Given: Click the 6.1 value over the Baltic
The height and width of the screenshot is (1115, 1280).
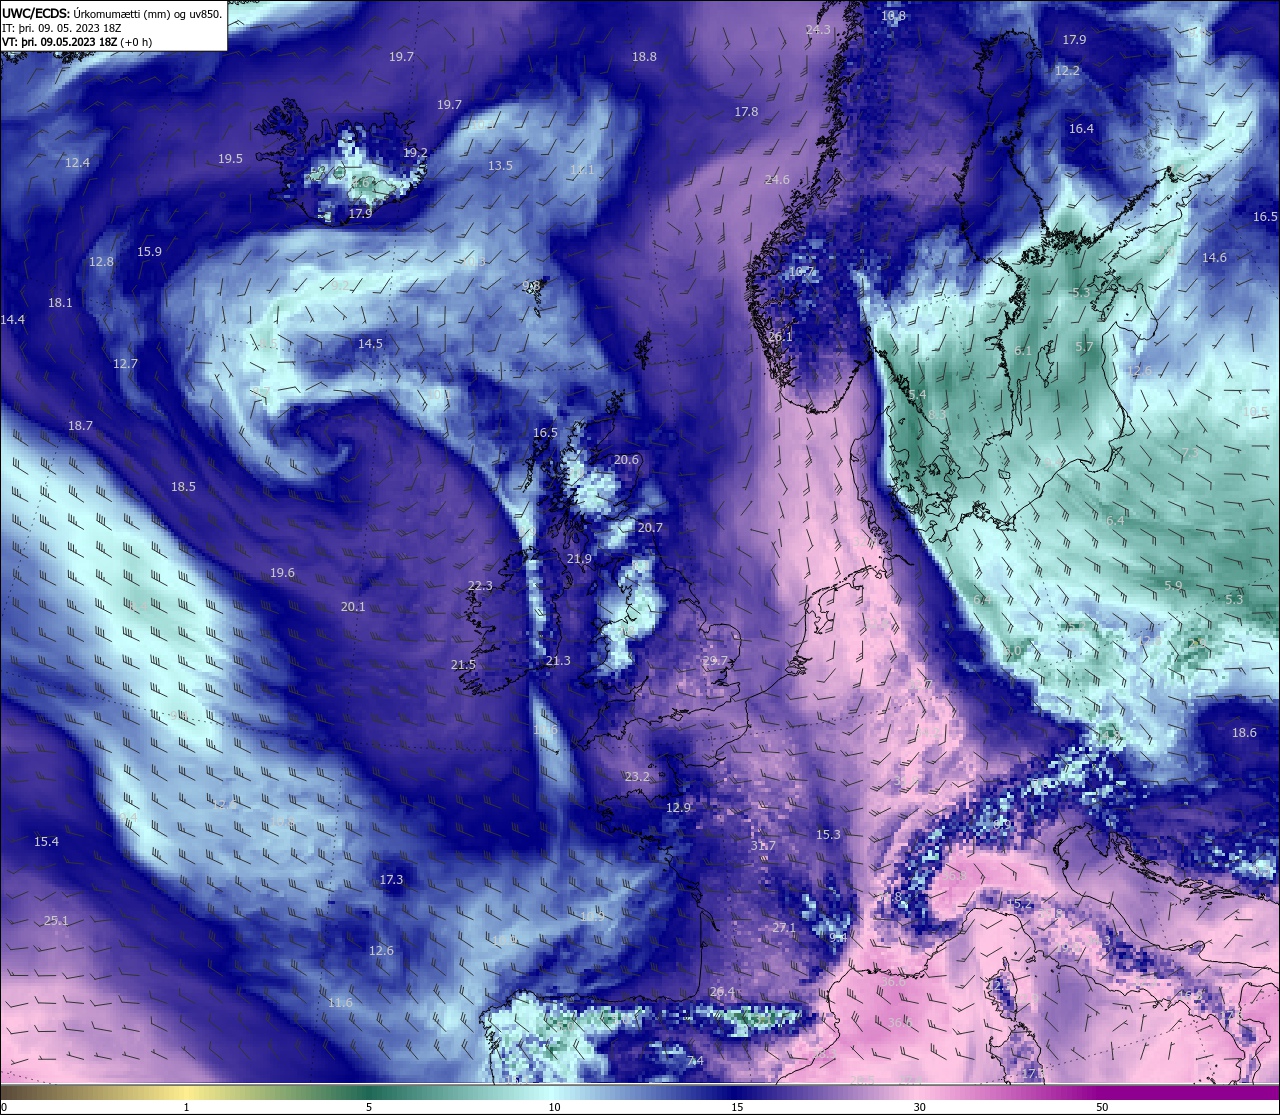Looking at the screenshot, I should [1023, 351].
